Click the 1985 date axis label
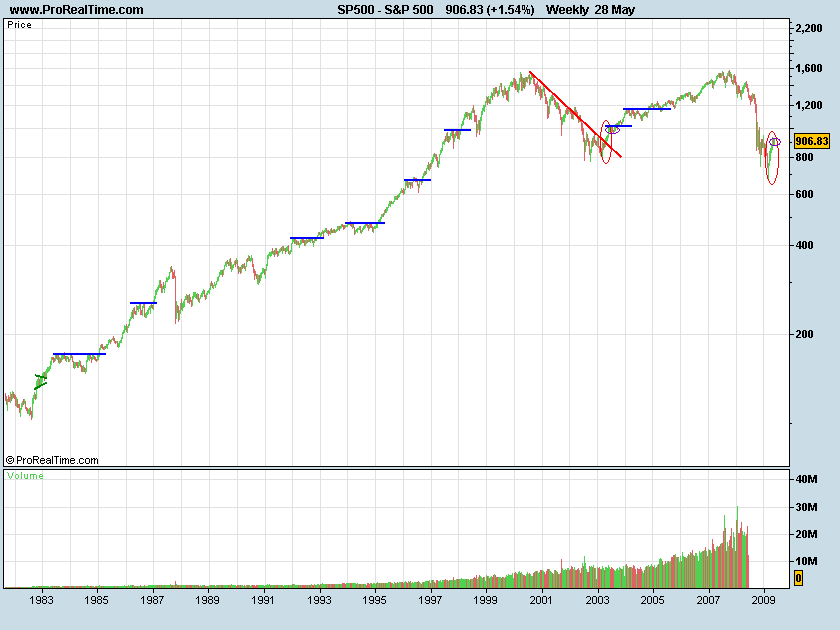Screen dimensions: 840x630 pos(96,600)
